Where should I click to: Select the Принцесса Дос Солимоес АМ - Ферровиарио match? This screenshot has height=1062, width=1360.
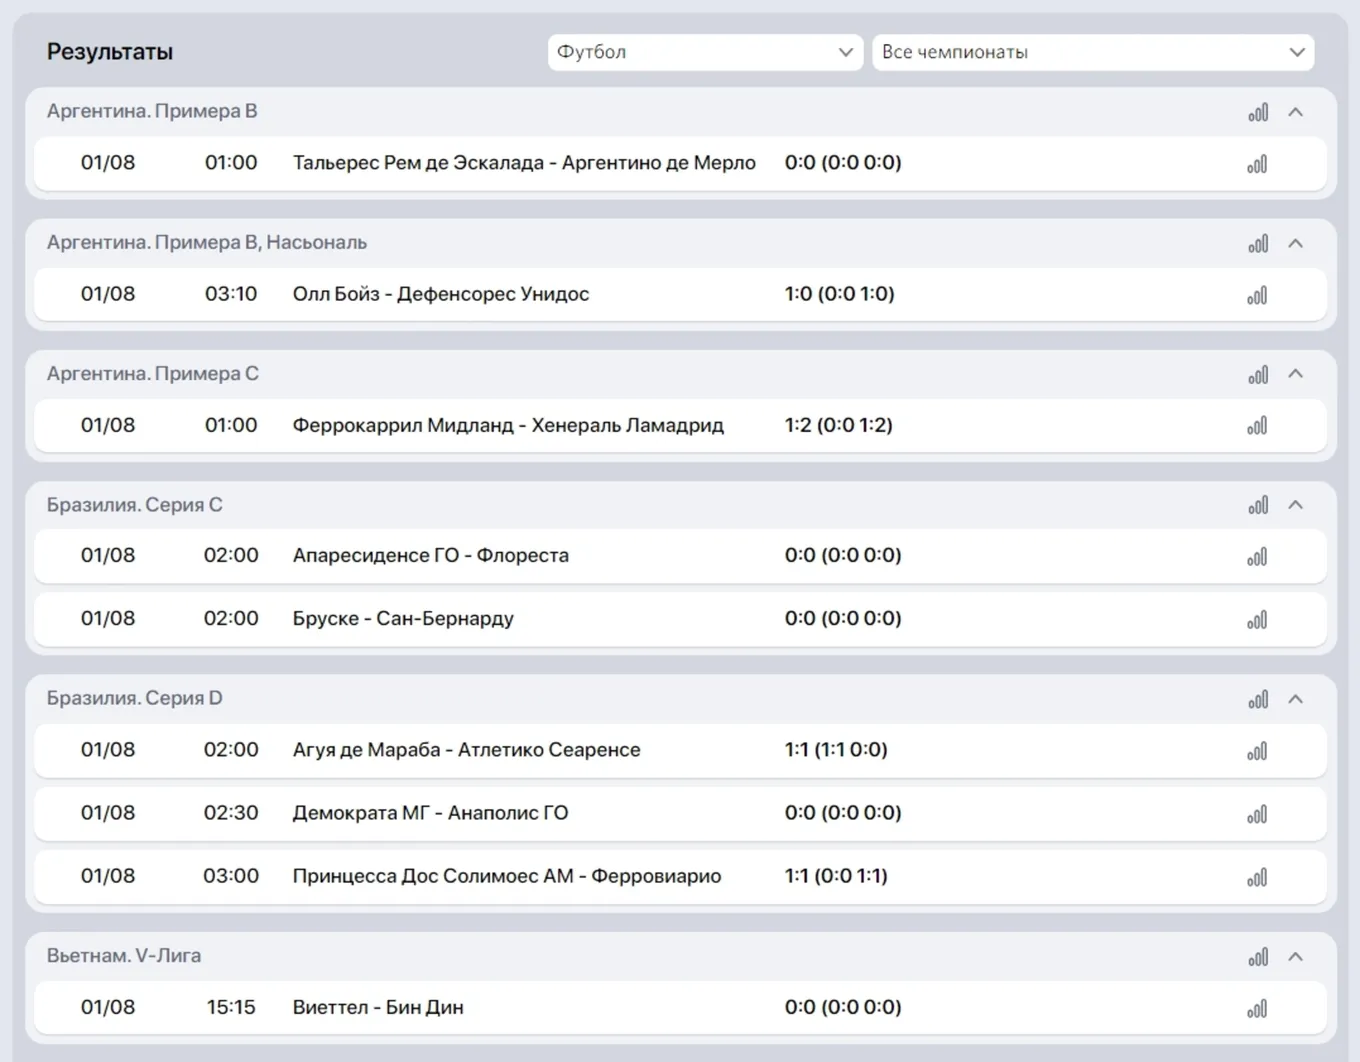[x=507, y=876]
